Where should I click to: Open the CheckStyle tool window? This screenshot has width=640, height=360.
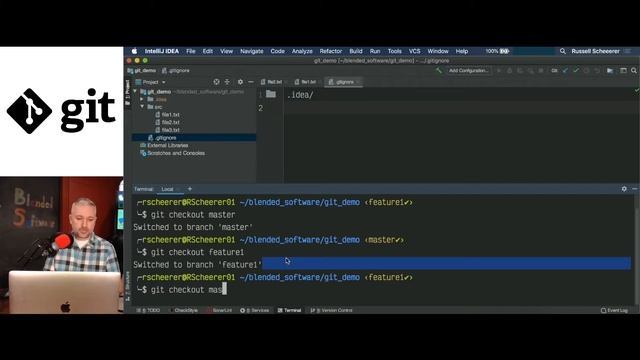pos(183,311)
